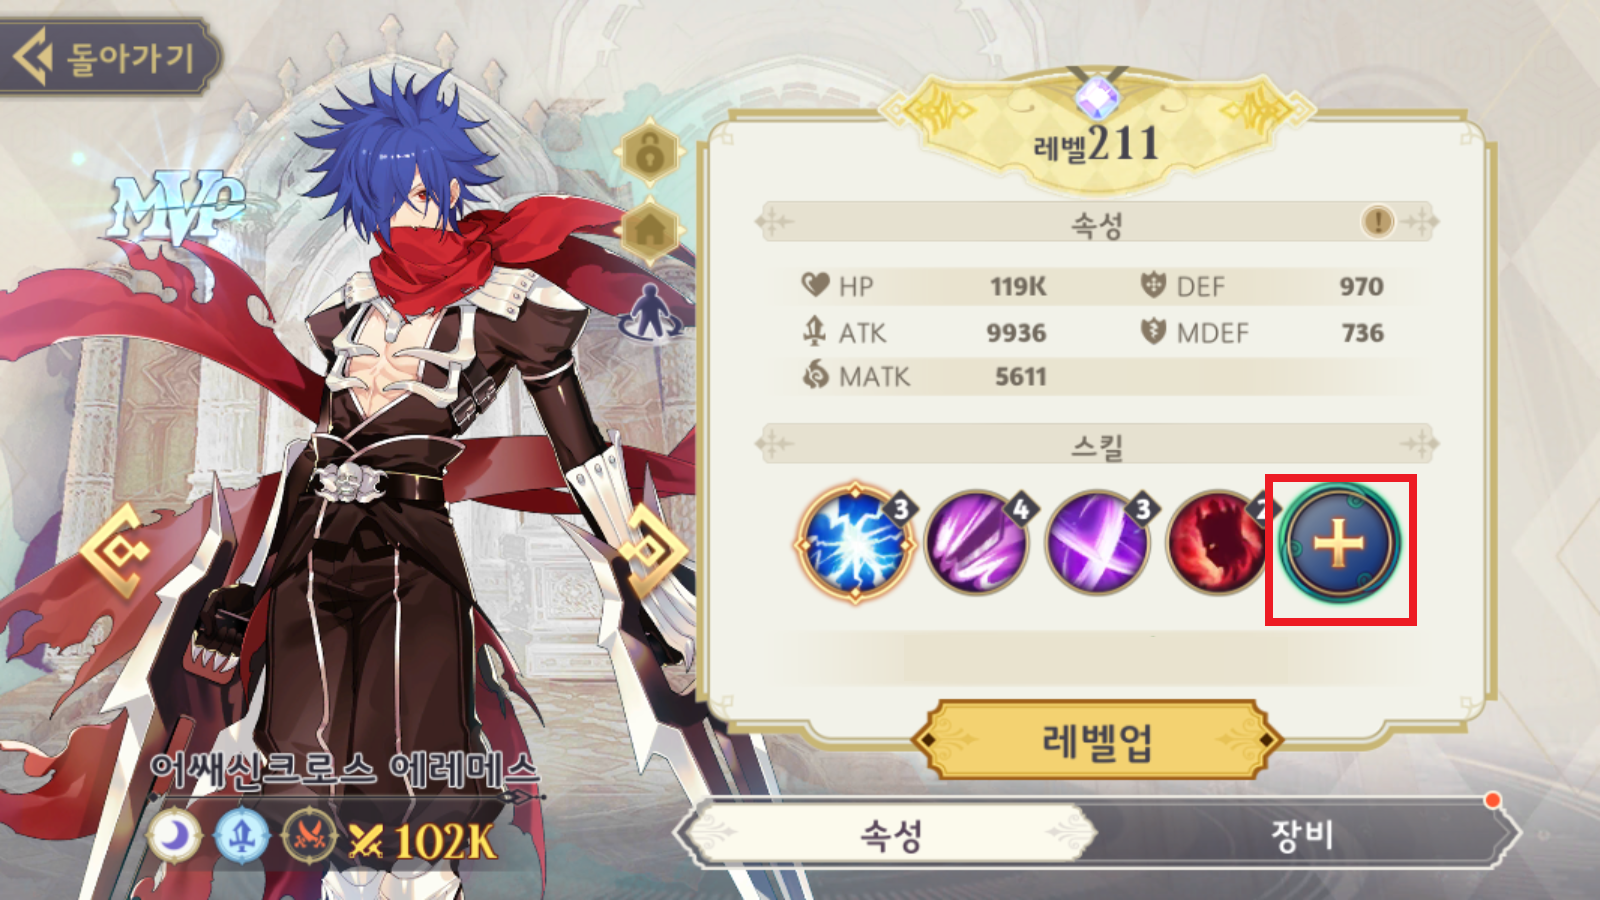Click the 레벨업 level-up button
The image size is (1600, 900).
point(1097,742)
